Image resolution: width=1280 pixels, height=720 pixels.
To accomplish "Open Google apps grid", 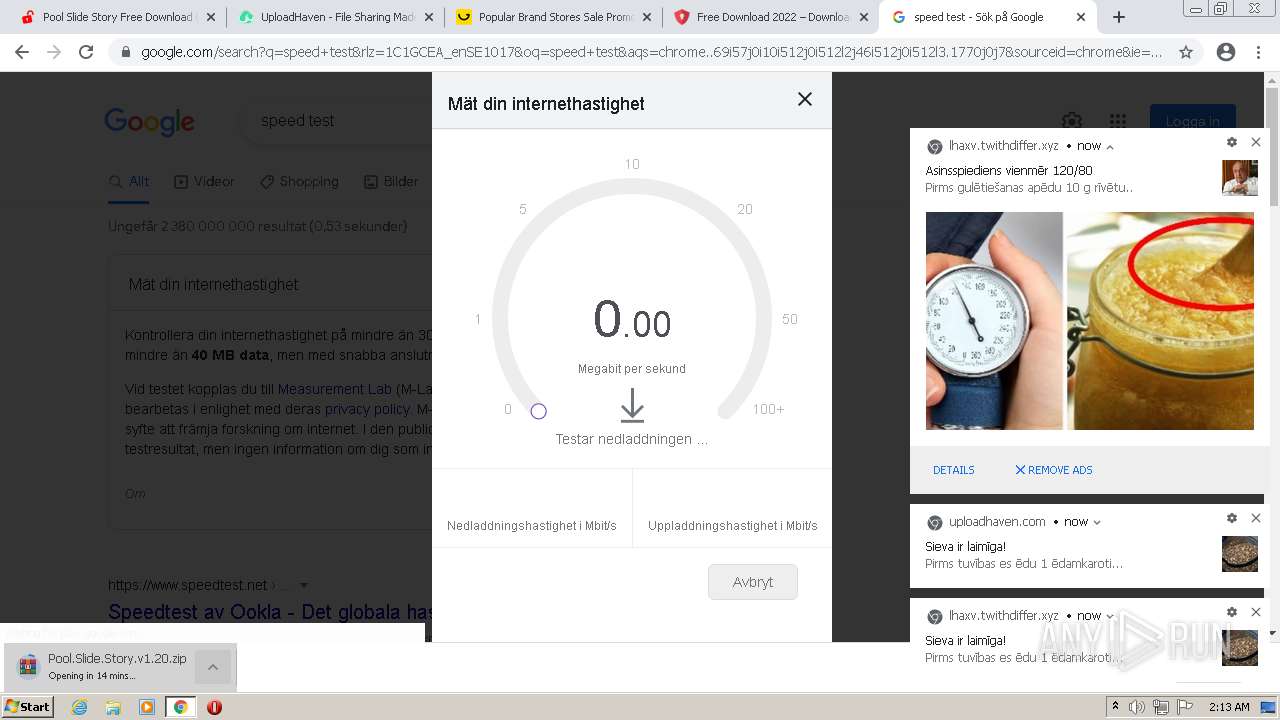I will point(1118,121).
